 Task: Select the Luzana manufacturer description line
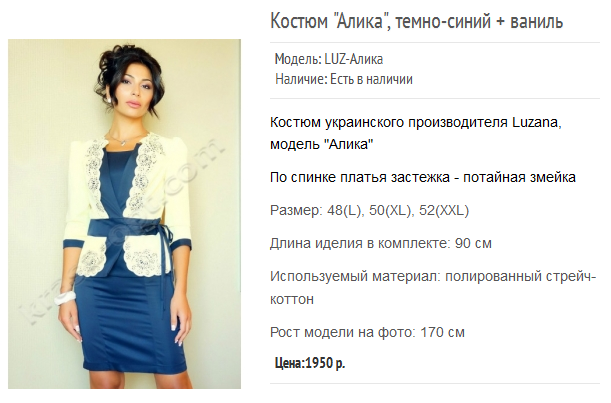[416, 133]
